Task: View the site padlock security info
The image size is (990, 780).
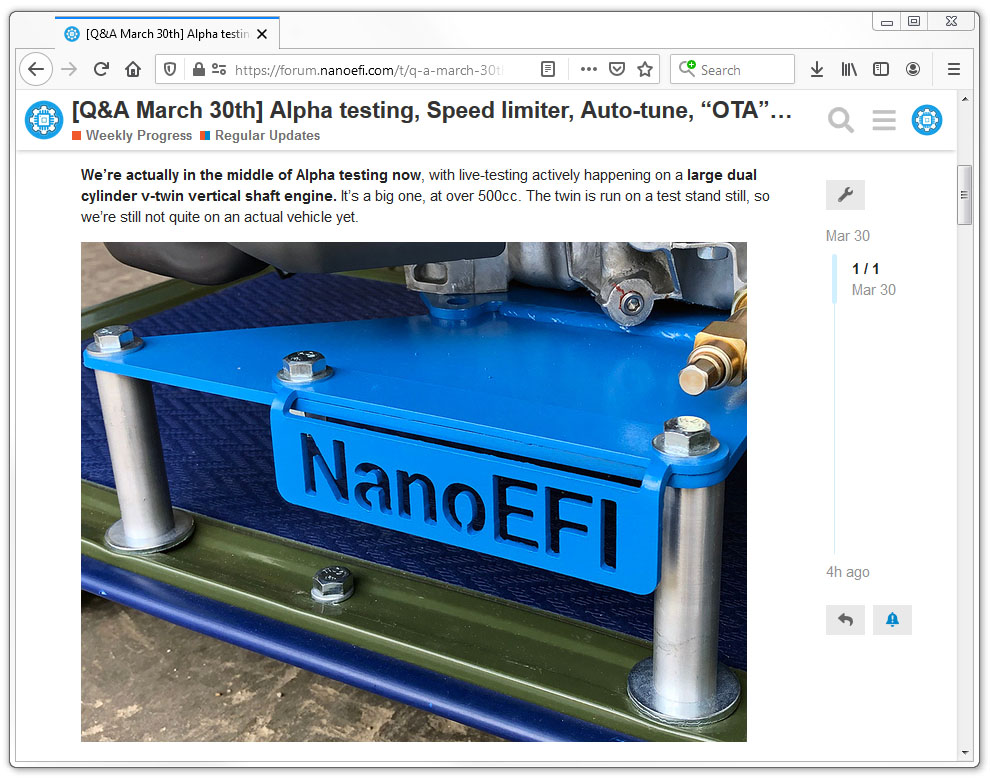Action: [x=198, y=69]
